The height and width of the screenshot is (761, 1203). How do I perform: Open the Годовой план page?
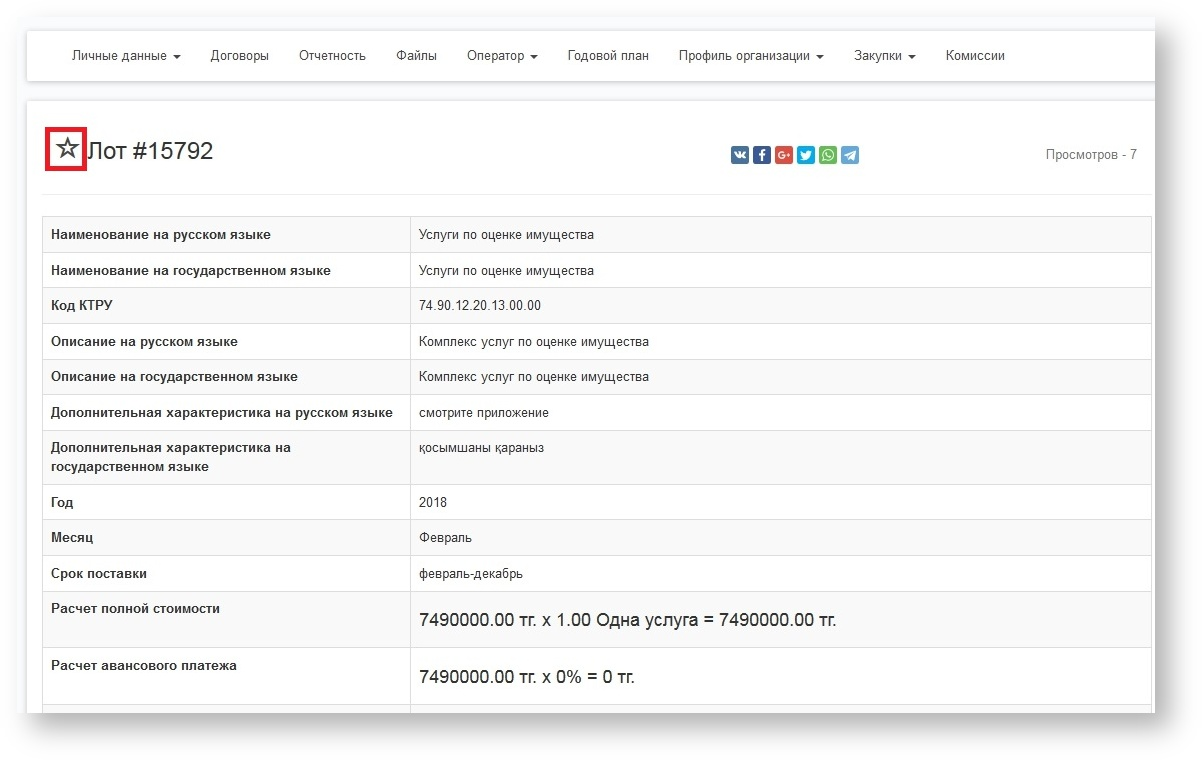pyautogui.click(x=608, y=56)
